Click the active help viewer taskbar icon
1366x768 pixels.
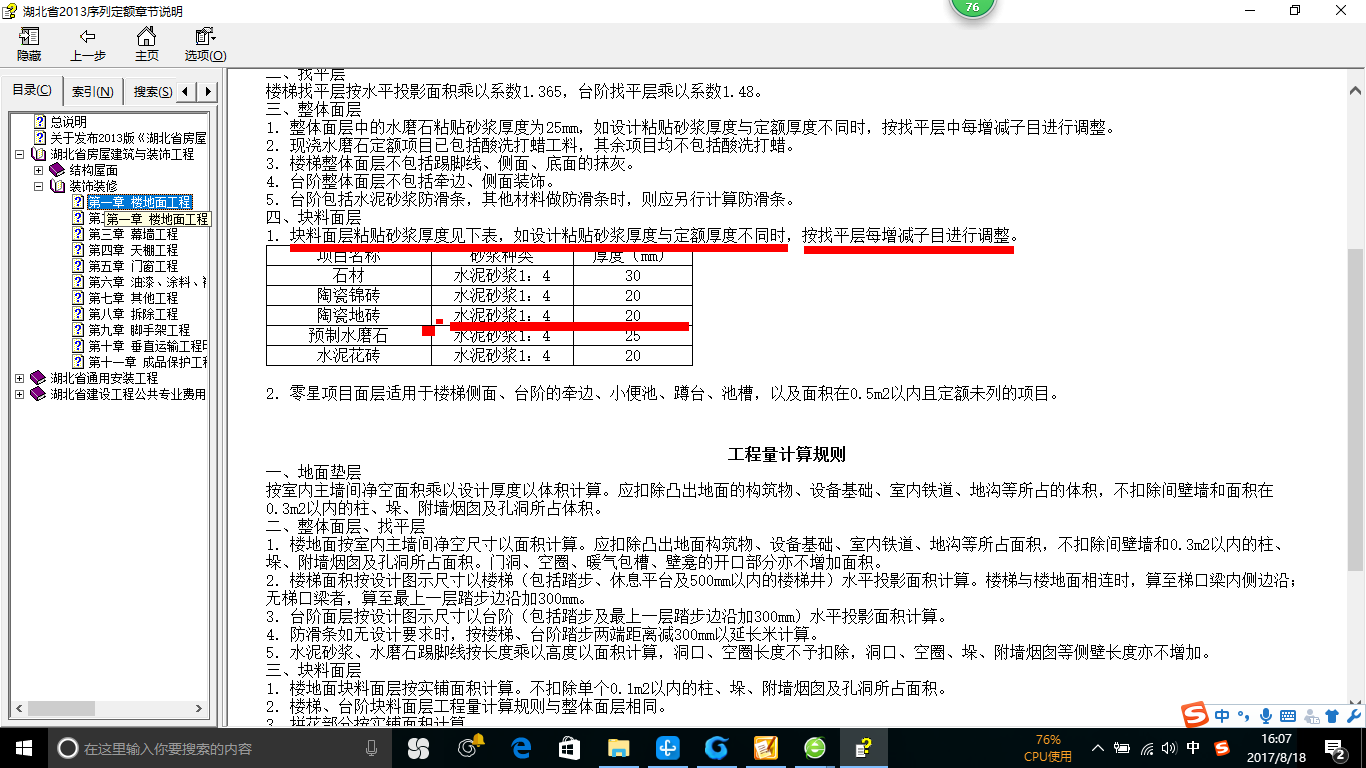tap(863, 747)
